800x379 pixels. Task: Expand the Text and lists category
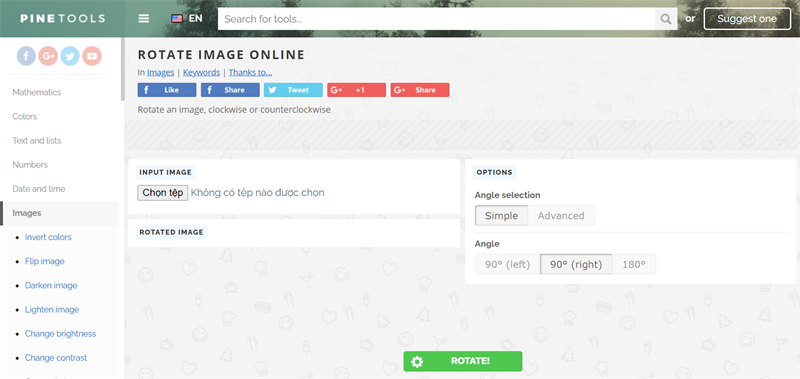(37, 140)
